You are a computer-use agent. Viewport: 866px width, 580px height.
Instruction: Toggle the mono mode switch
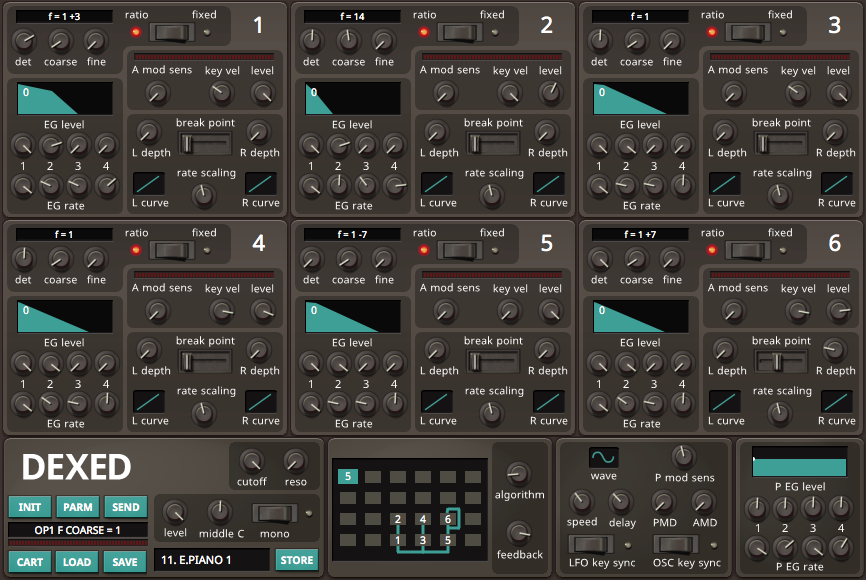coord(274,514)
